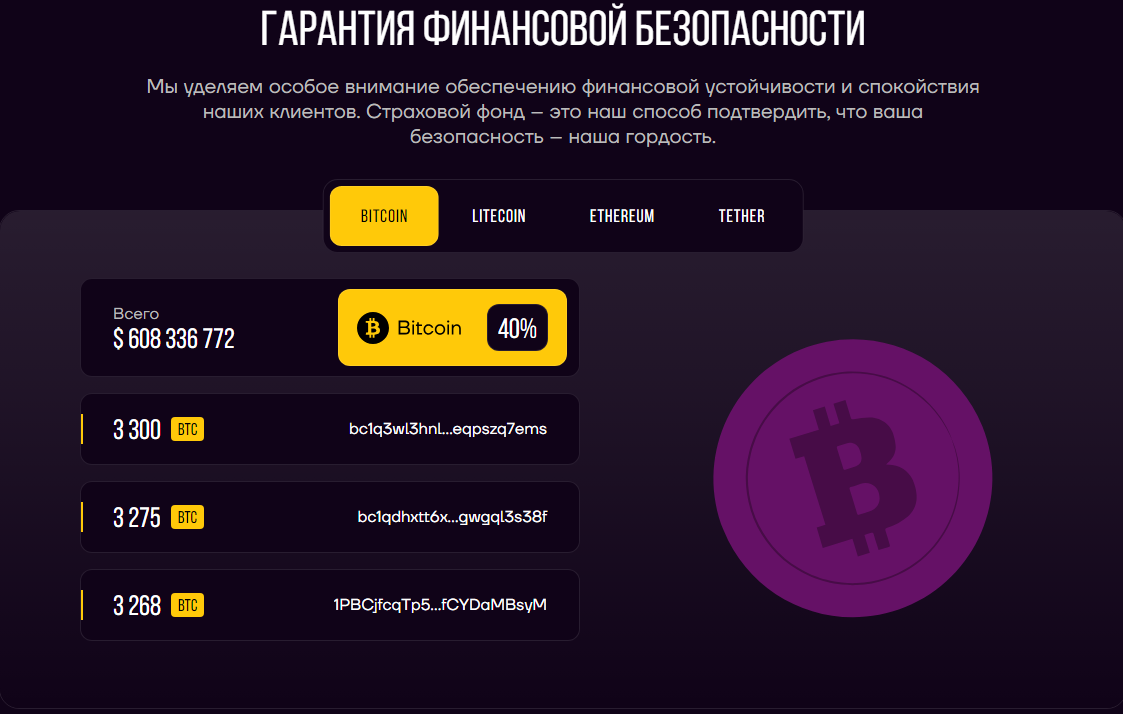Open wallet address bc1qdhxtt6x...gwgql3s38f

point(452,517)
